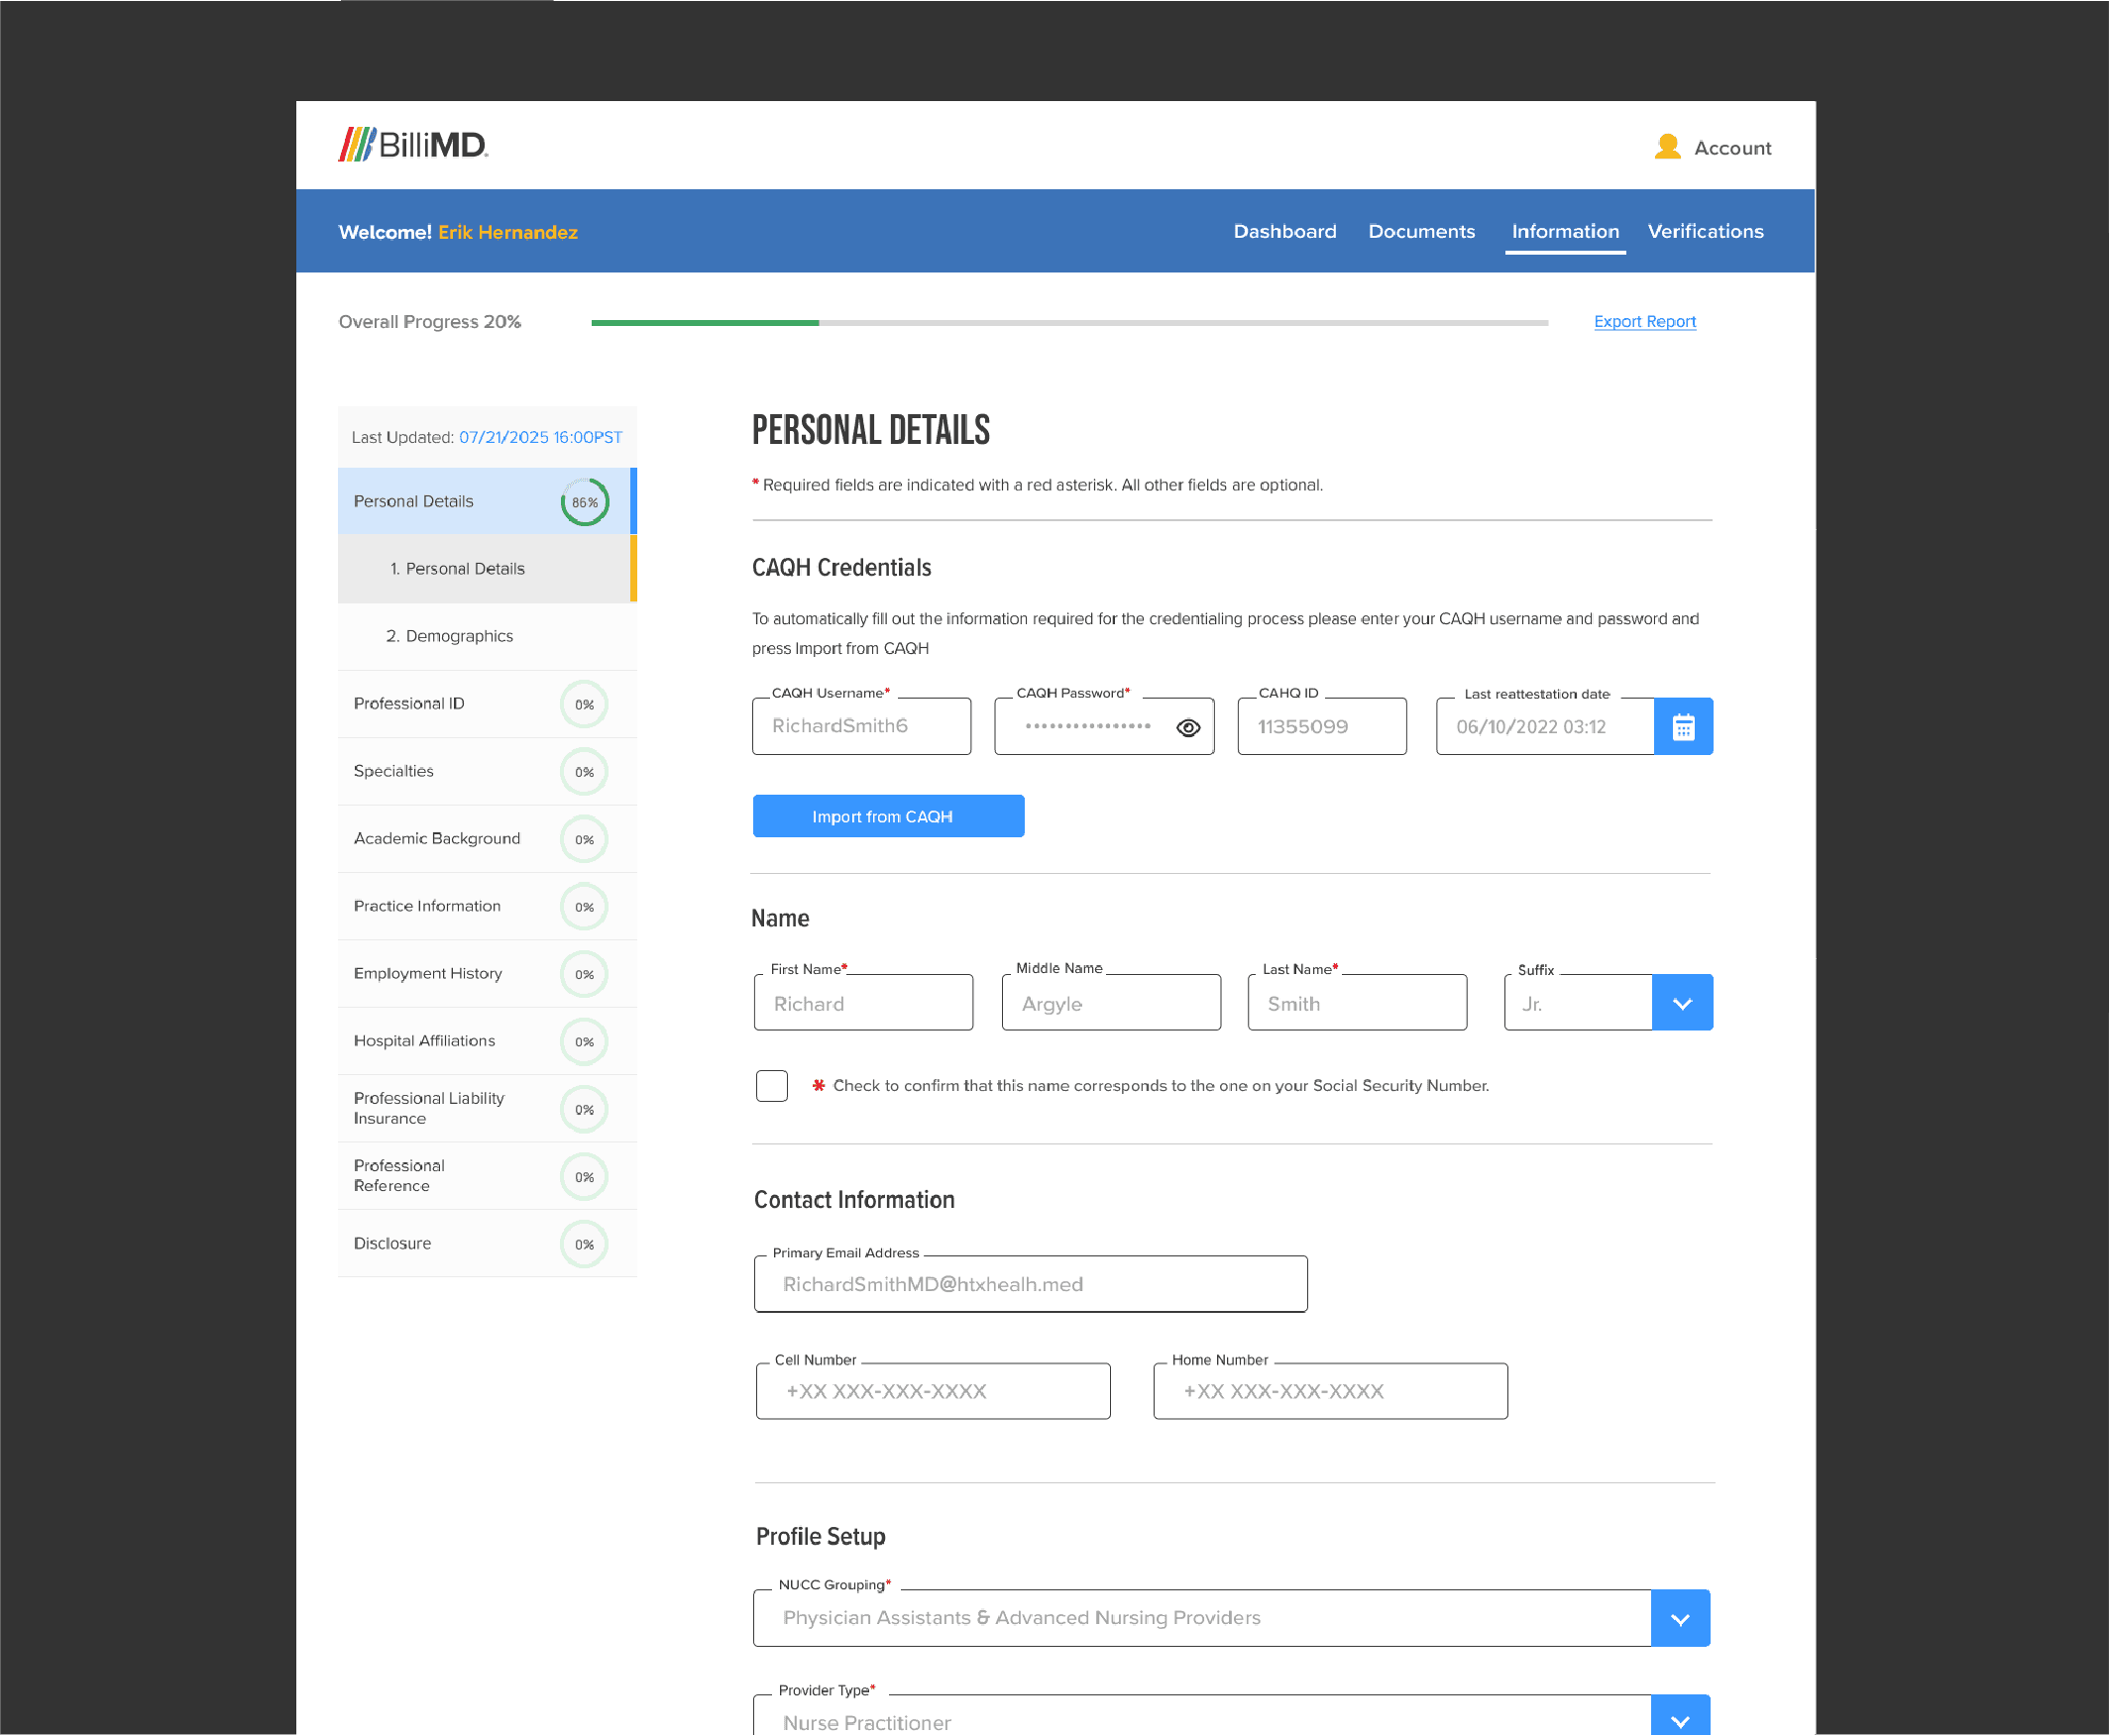Screen dimensions: 2109x1736
Task: Click the Export Report link
Action: click(x=1644, y=321)
